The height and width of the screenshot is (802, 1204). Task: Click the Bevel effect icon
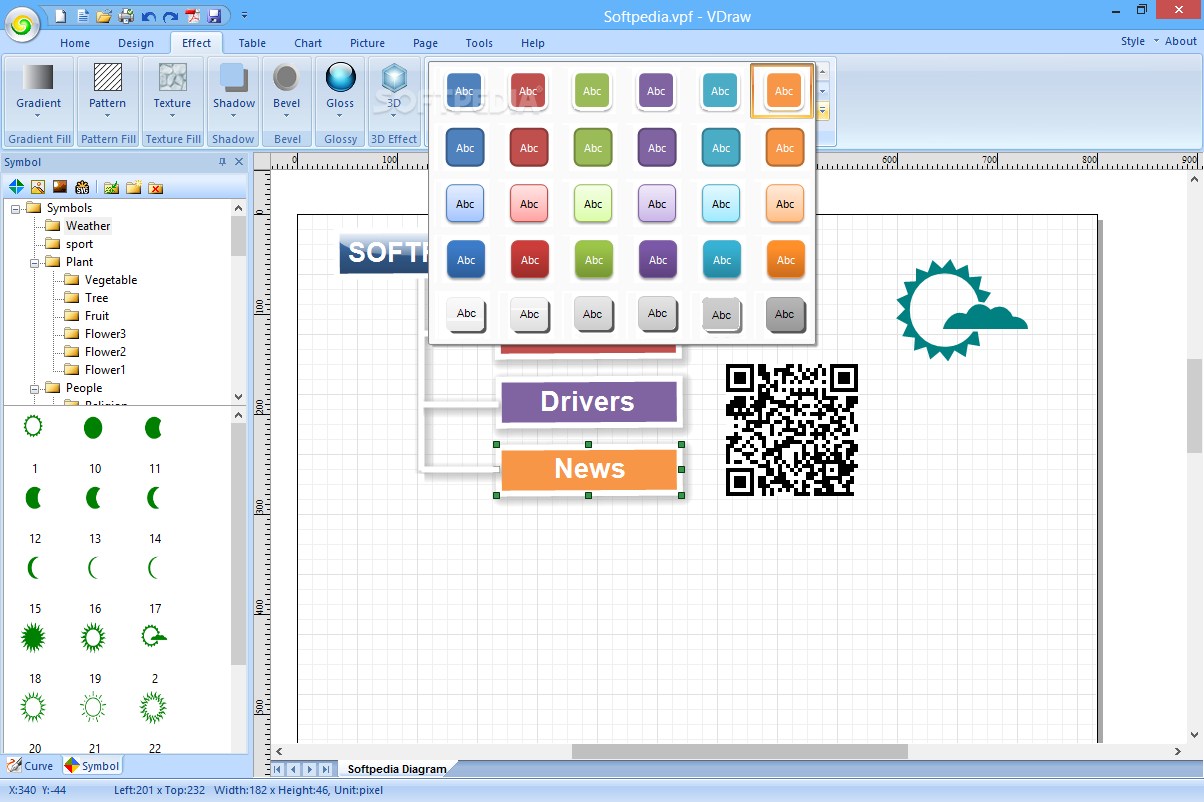coord(287,77)
